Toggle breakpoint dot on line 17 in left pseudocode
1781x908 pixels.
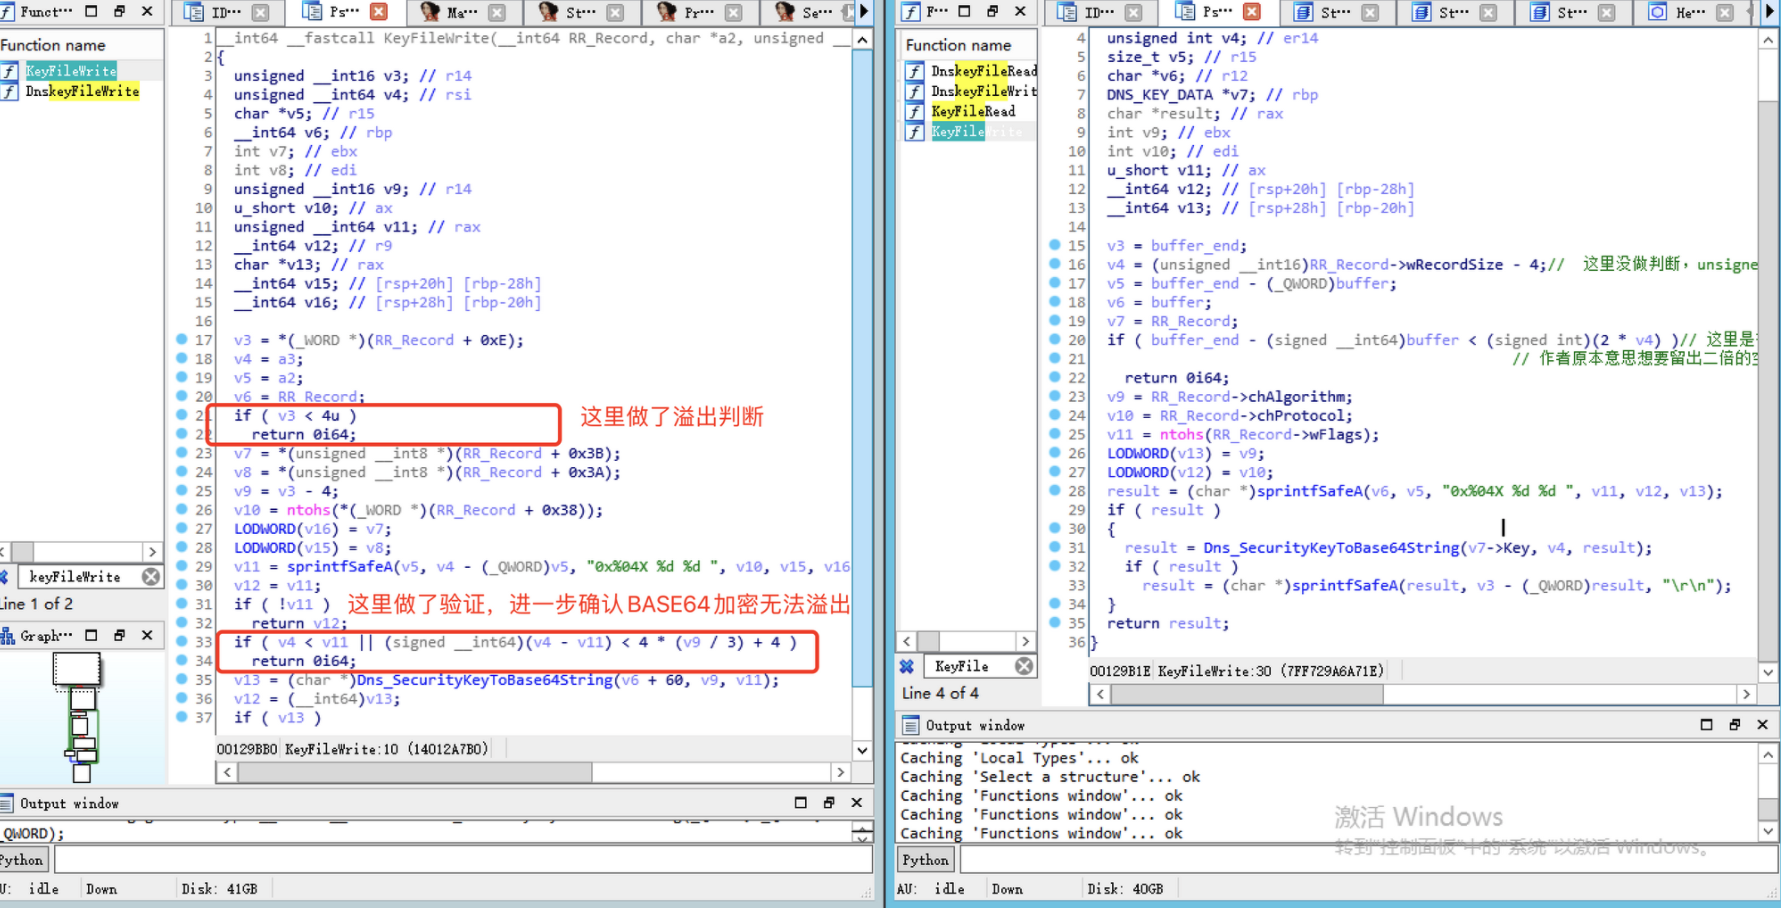(x=182, y=339)
